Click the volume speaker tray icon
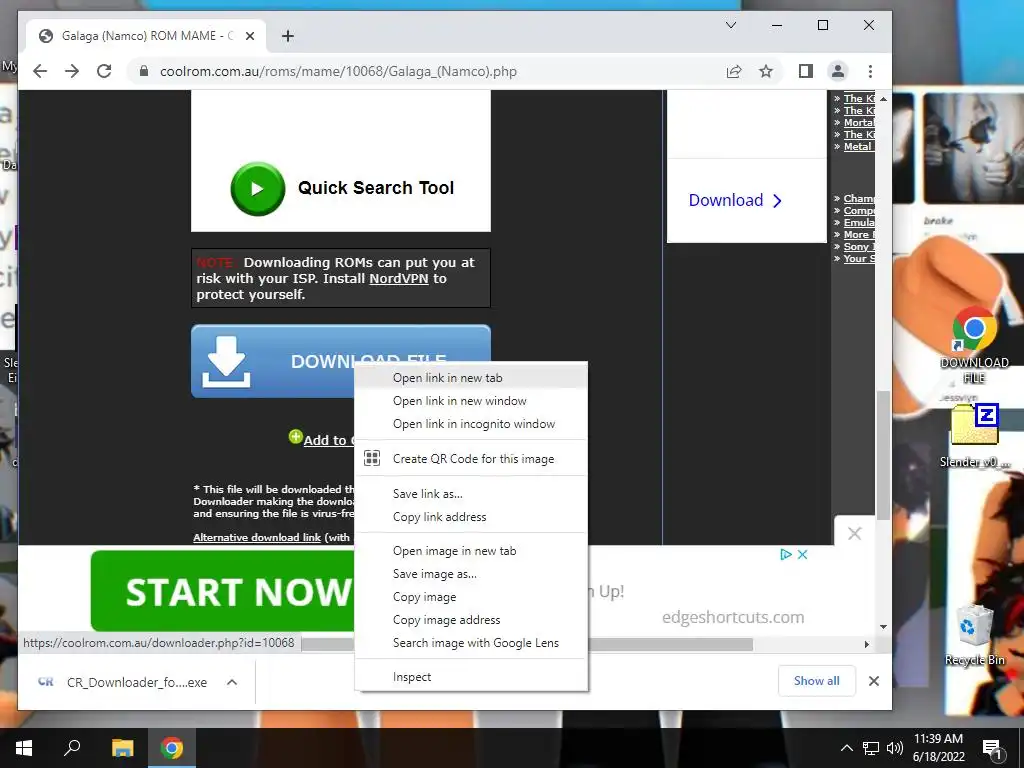This screenshot has width=1024, height=768. [x=895, y=748]
